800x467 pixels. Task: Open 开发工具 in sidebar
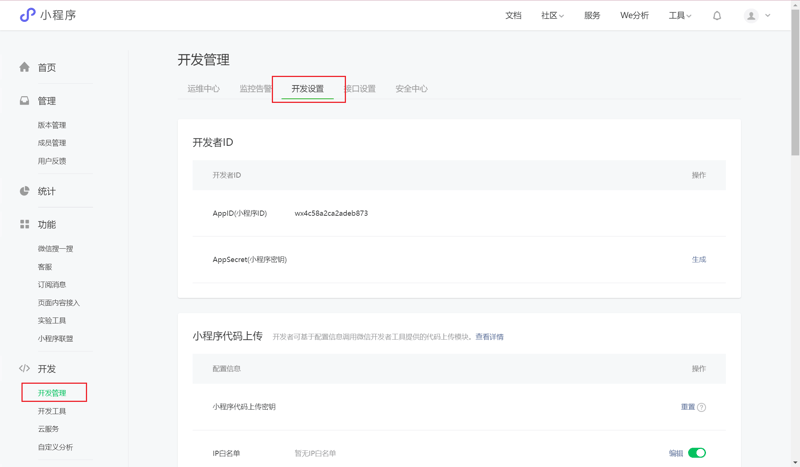click(52, 411)
